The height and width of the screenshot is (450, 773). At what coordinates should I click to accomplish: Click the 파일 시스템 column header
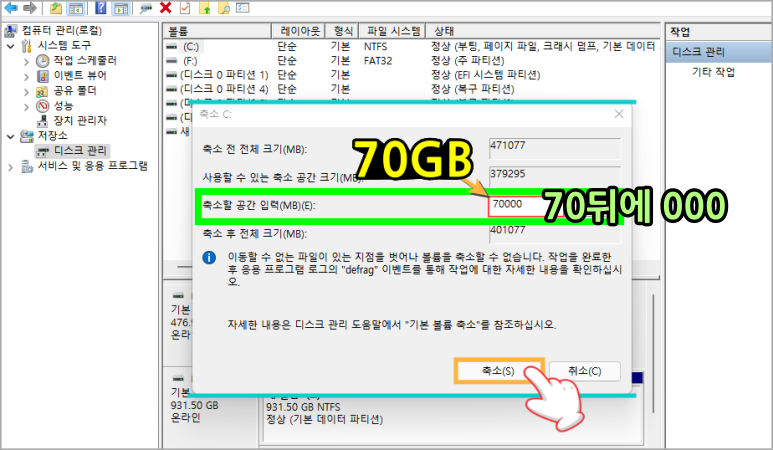(x=392, y=31)
